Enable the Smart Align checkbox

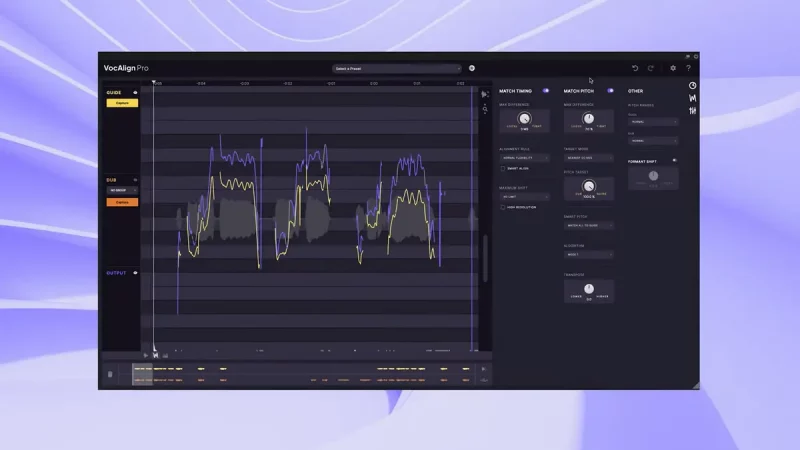coord(503,169)
